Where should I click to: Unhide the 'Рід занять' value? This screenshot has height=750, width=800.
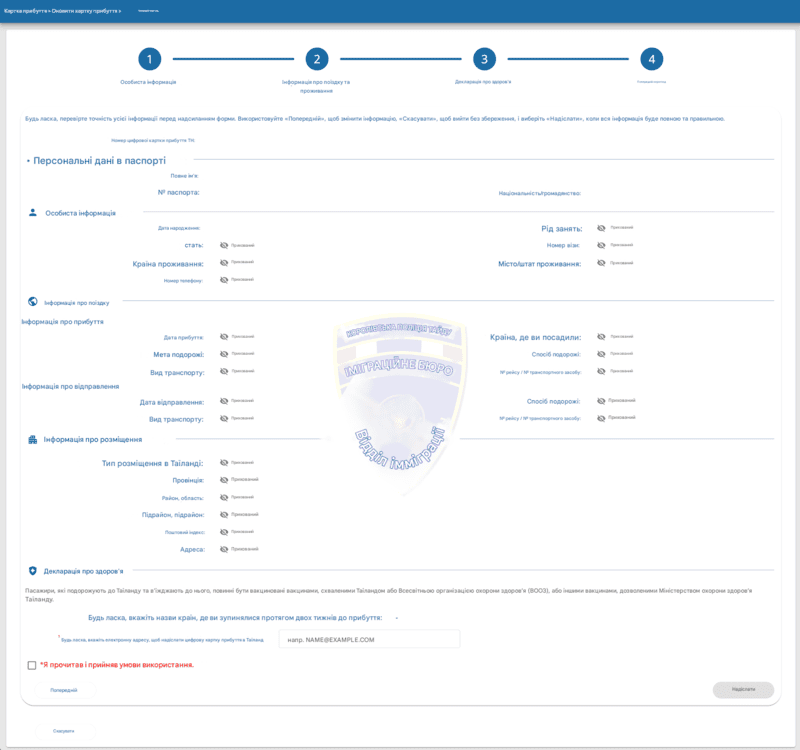(x=602, y=228)
